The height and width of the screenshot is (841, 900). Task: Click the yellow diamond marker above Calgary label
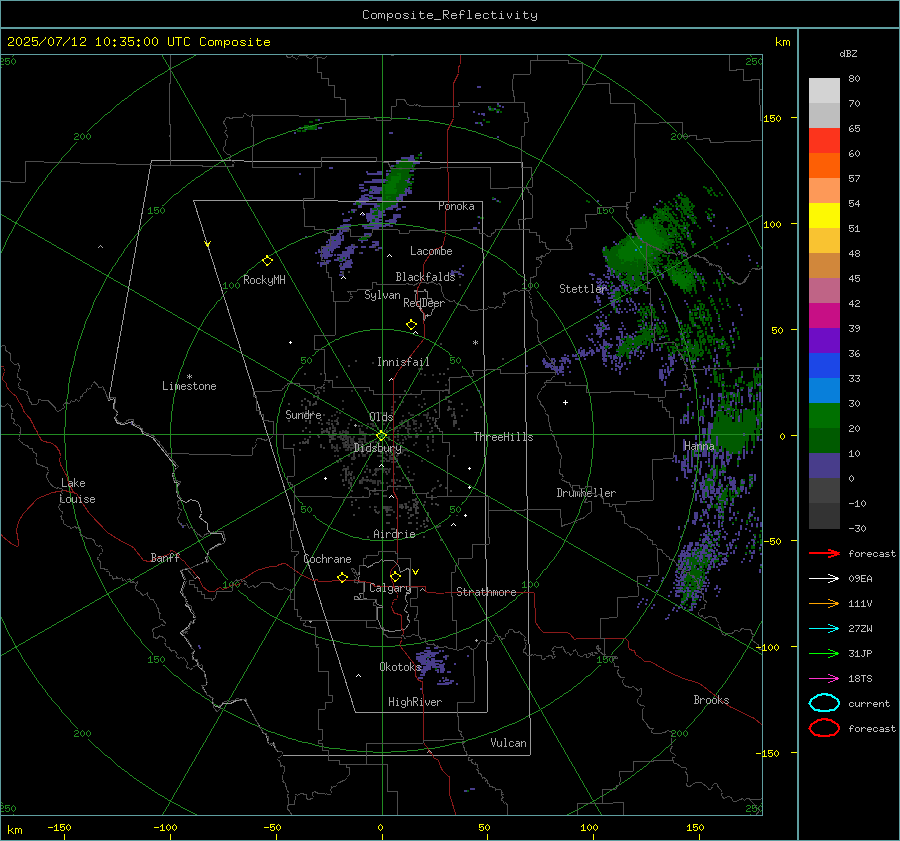[x=395, y=576]
